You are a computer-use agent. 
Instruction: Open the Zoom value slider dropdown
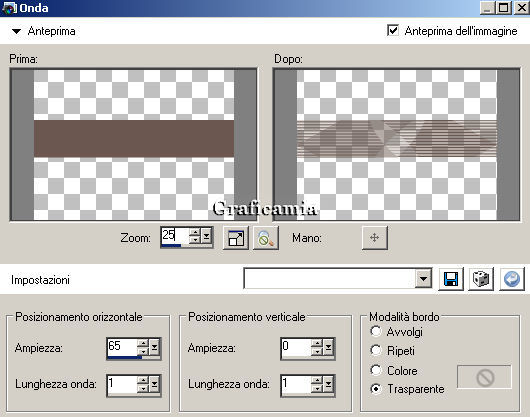click(x=207, y=236)
